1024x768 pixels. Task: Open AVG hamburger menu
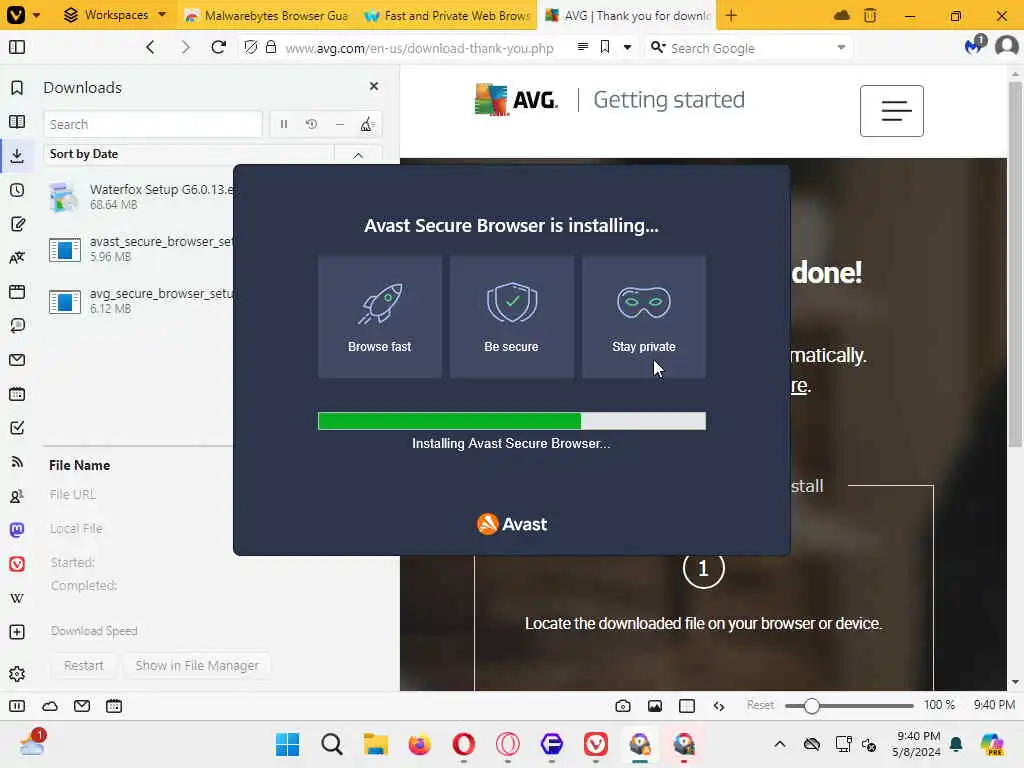(x=891, y=110)
